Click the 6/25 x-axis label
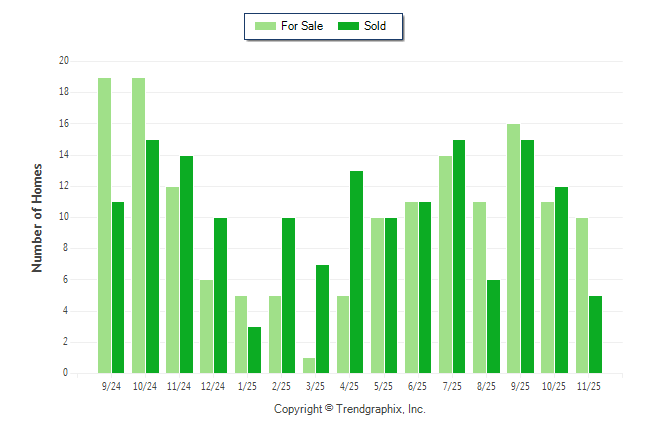 (x=418, y=385)
